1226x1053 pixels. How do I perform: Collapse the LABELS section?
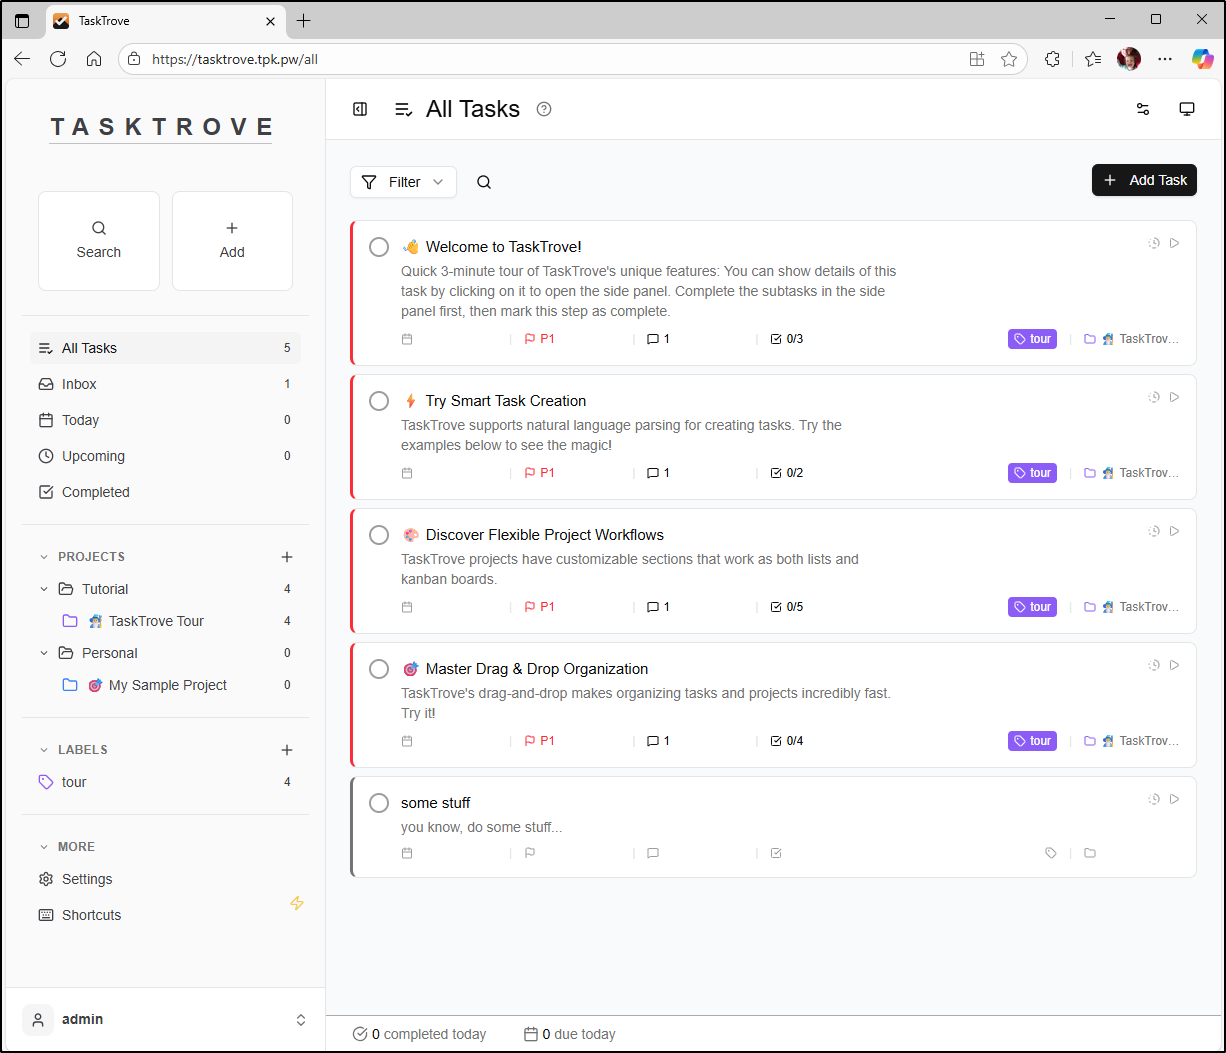pos(44,750)
